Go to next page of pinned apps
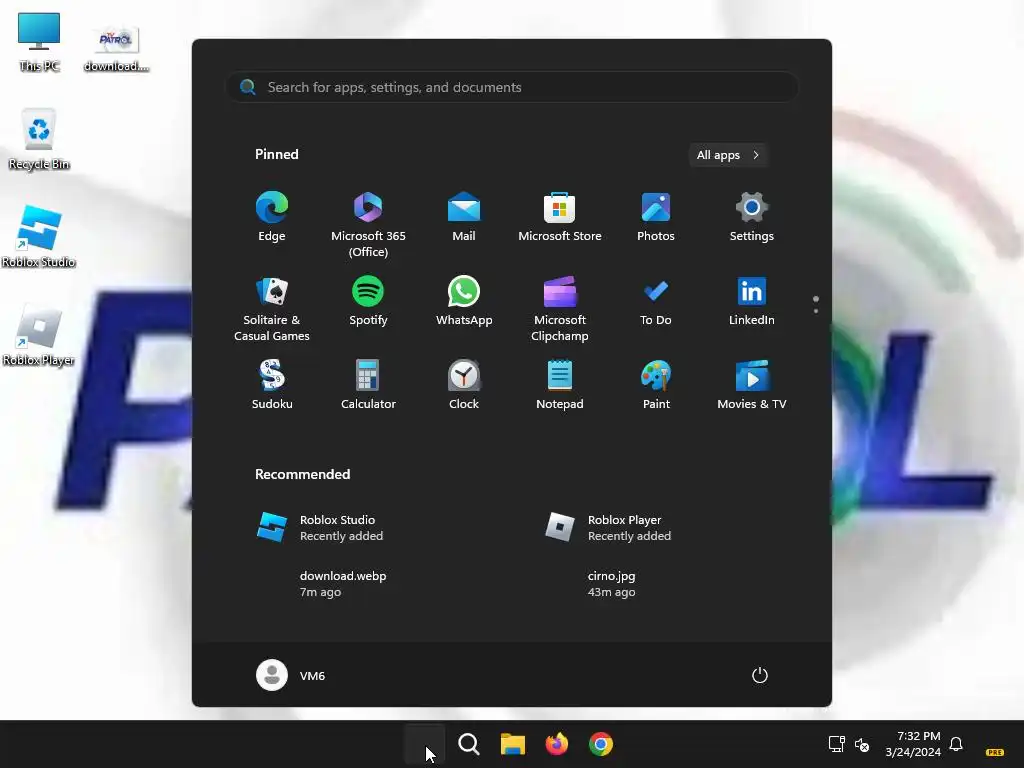 816,311
